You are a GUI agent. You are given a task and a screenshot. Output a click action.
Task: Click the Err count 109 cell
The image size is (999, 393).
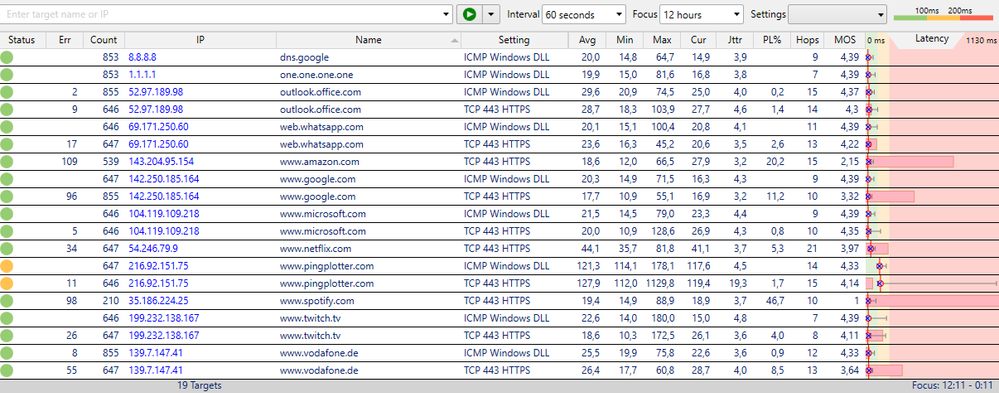coord(64,162)
